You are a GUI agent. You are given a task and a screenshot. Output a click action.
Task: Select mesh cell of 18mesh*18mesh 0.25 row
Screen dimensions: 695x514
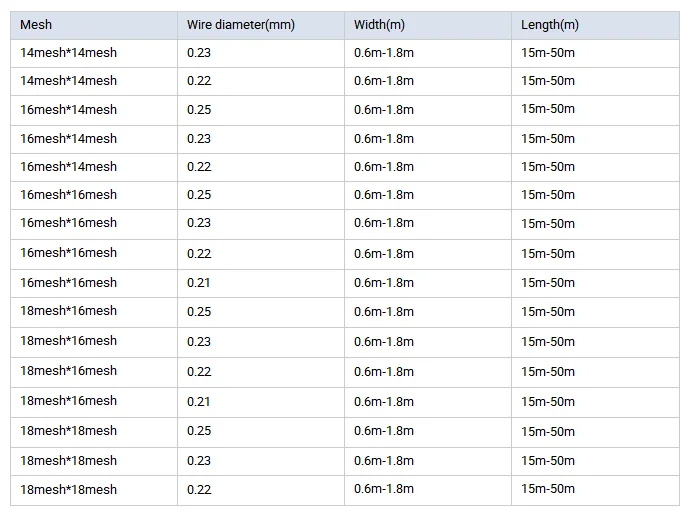(x=68, y=431)
